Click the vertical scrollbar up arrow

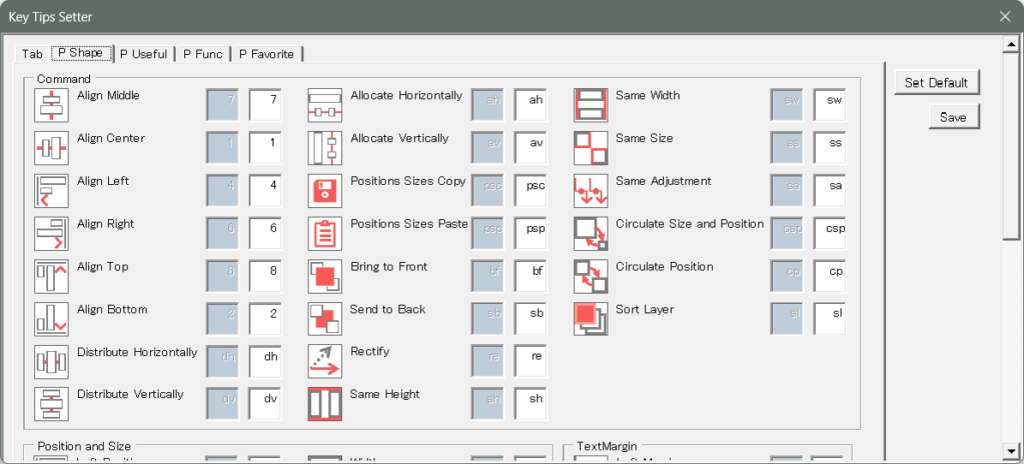pyautogui.click(x=1009, y=42)
